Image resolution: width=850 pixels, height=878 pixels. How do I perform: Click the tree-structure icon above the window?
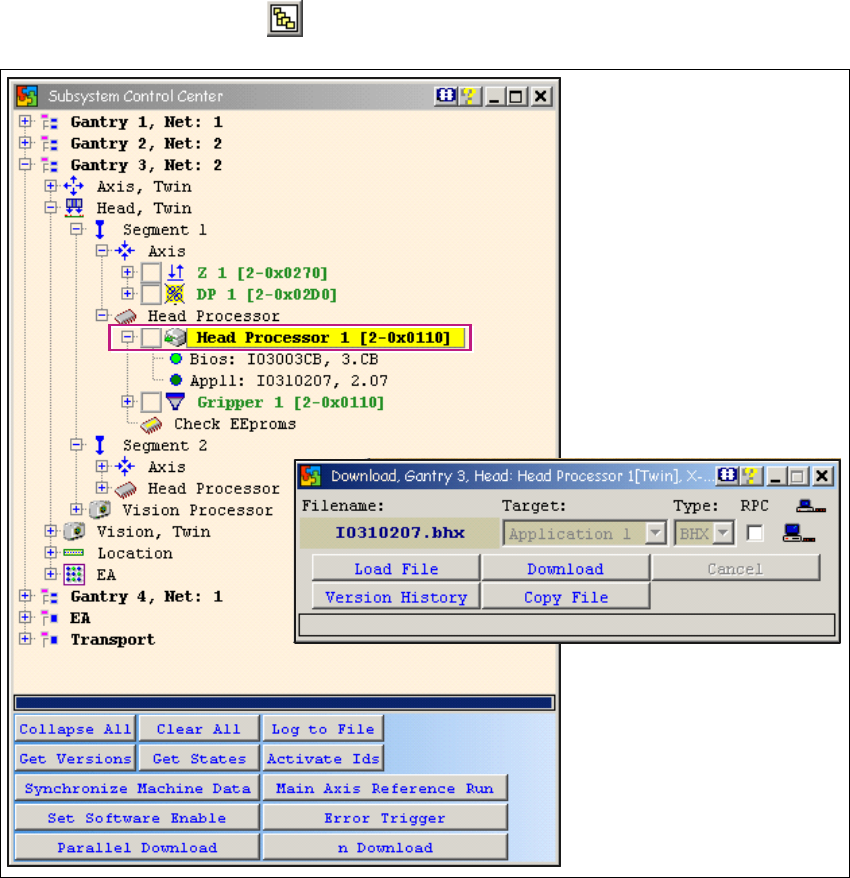coord(284,19)
